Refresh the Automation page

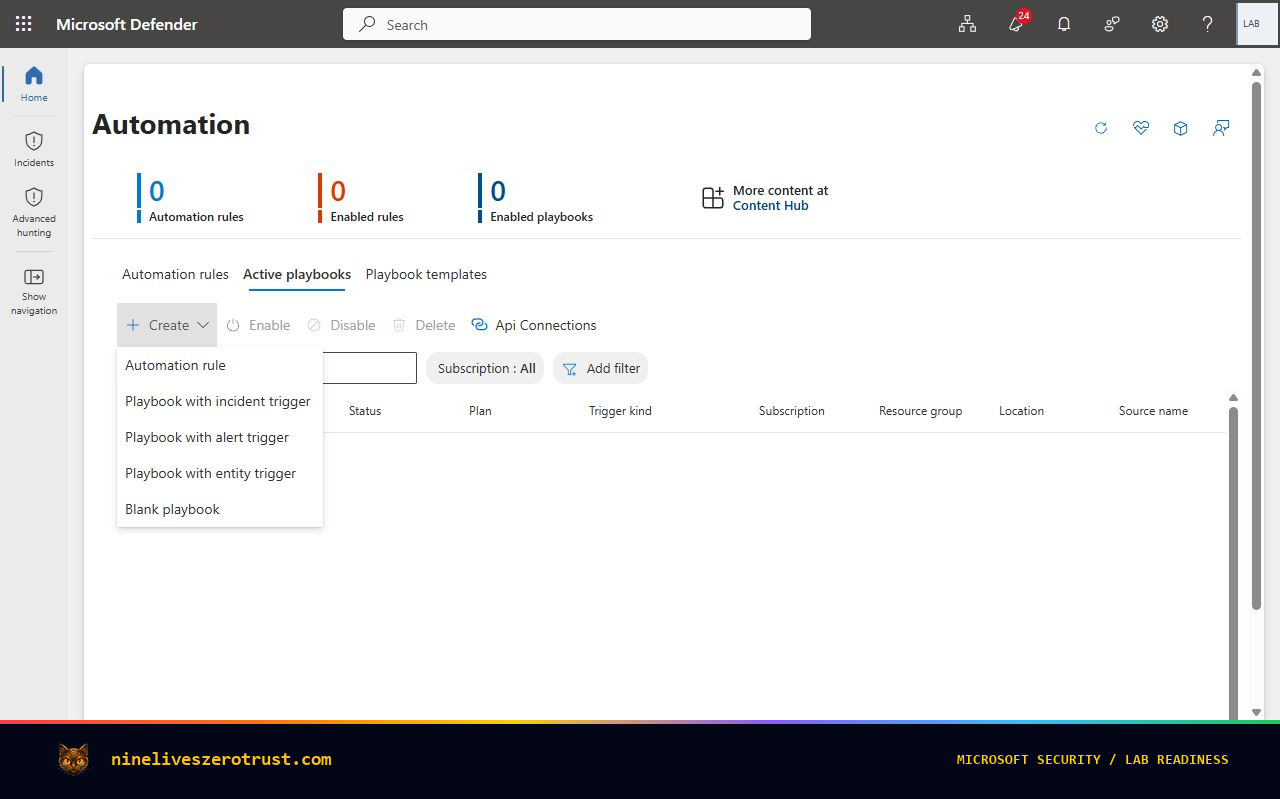click(1101, 128)
